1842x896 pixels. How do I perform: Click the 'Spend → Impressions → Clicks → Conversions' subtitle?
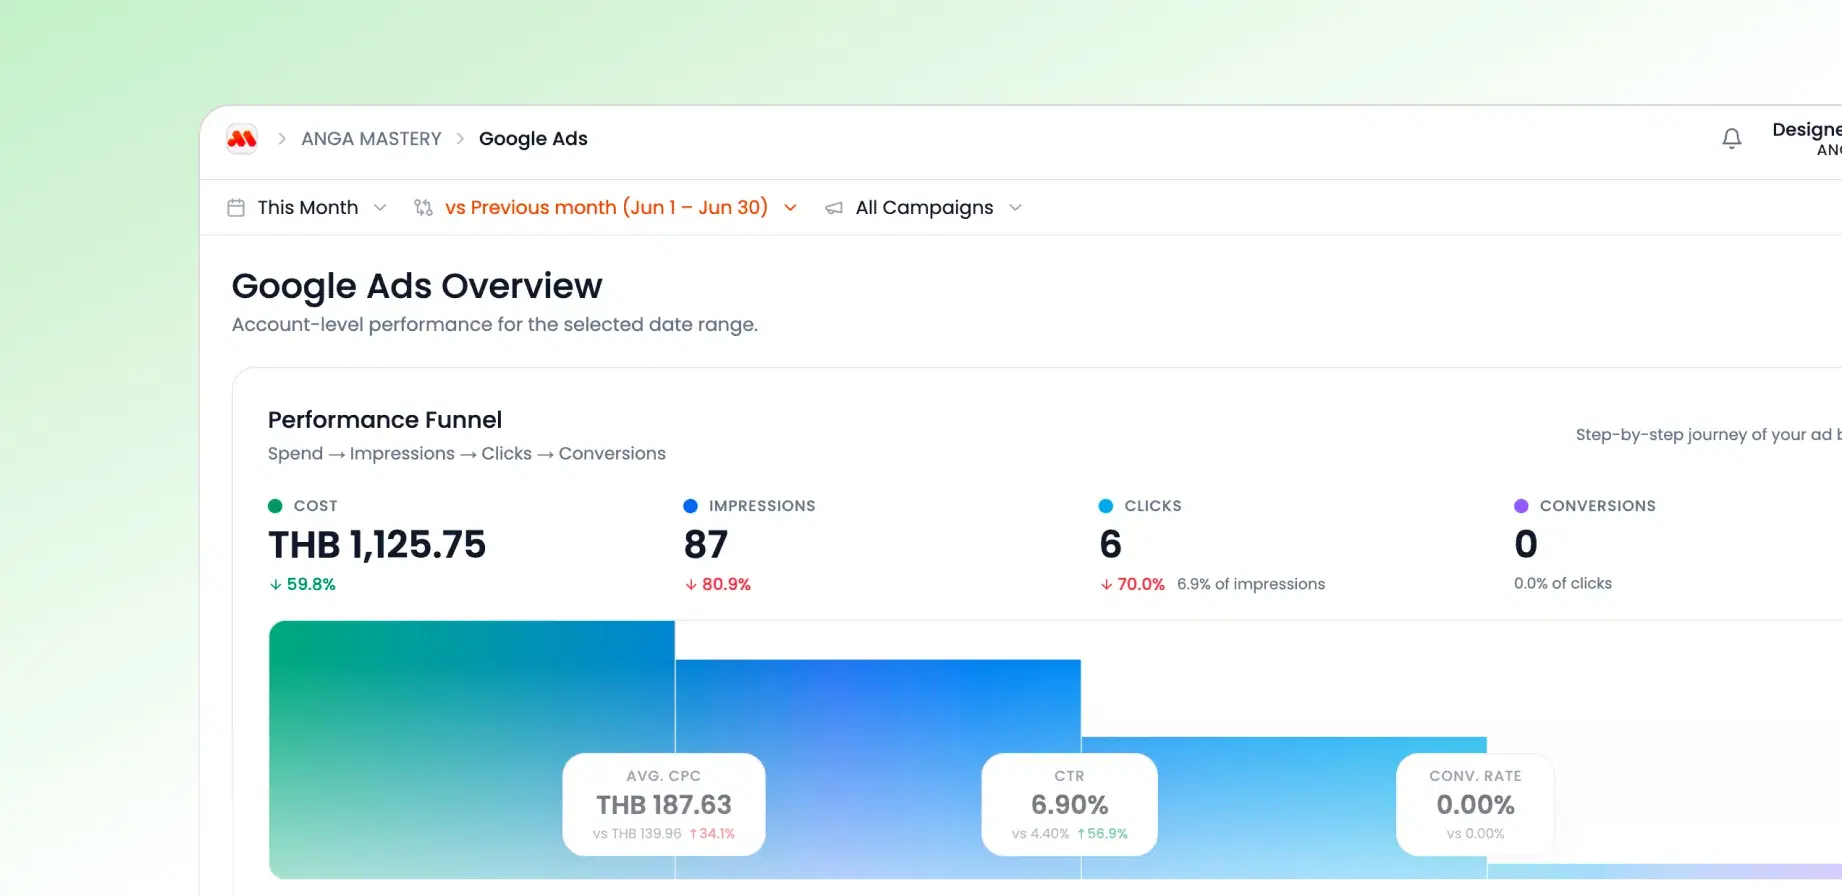pyautogui.click(x=467, y=454)
